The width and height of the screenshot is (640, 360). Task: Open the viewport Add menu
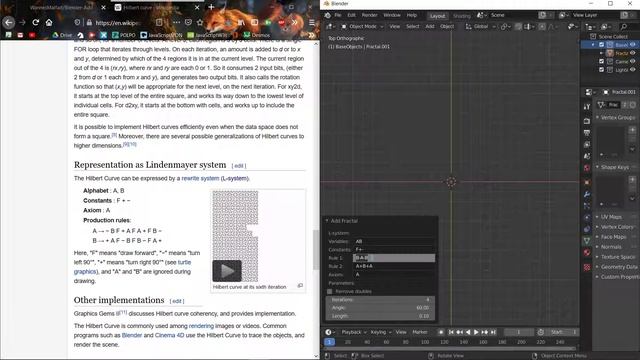click(430, 27)
